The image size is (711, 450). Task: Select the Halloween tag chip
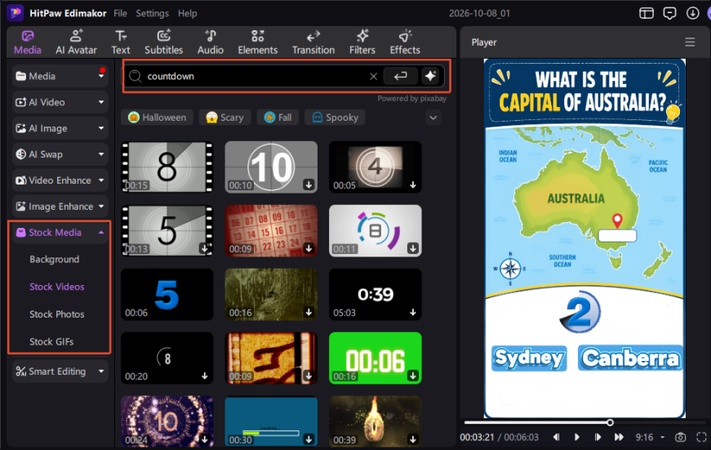click(x=157, y=117)
